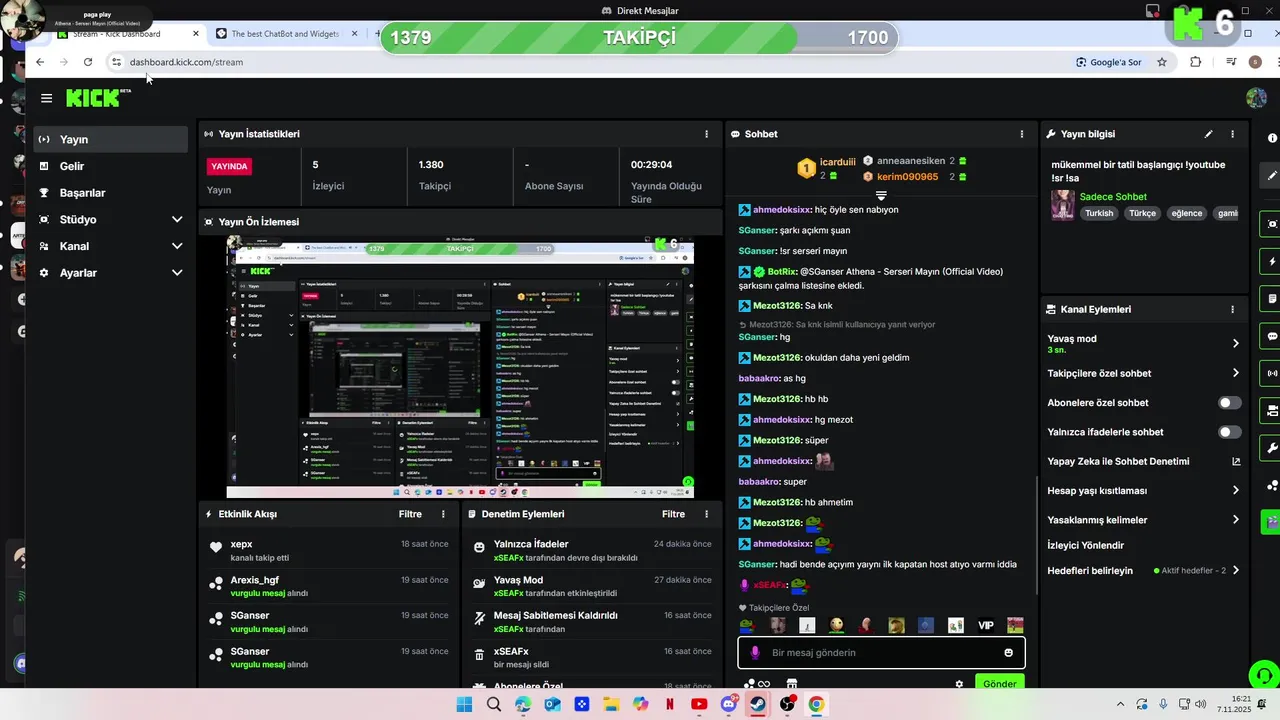This screenshot has height=720, width=1280.
Task: Open Hedefleri belirleyin goals
Action: pyautogui.click(x=1143, y=571)
